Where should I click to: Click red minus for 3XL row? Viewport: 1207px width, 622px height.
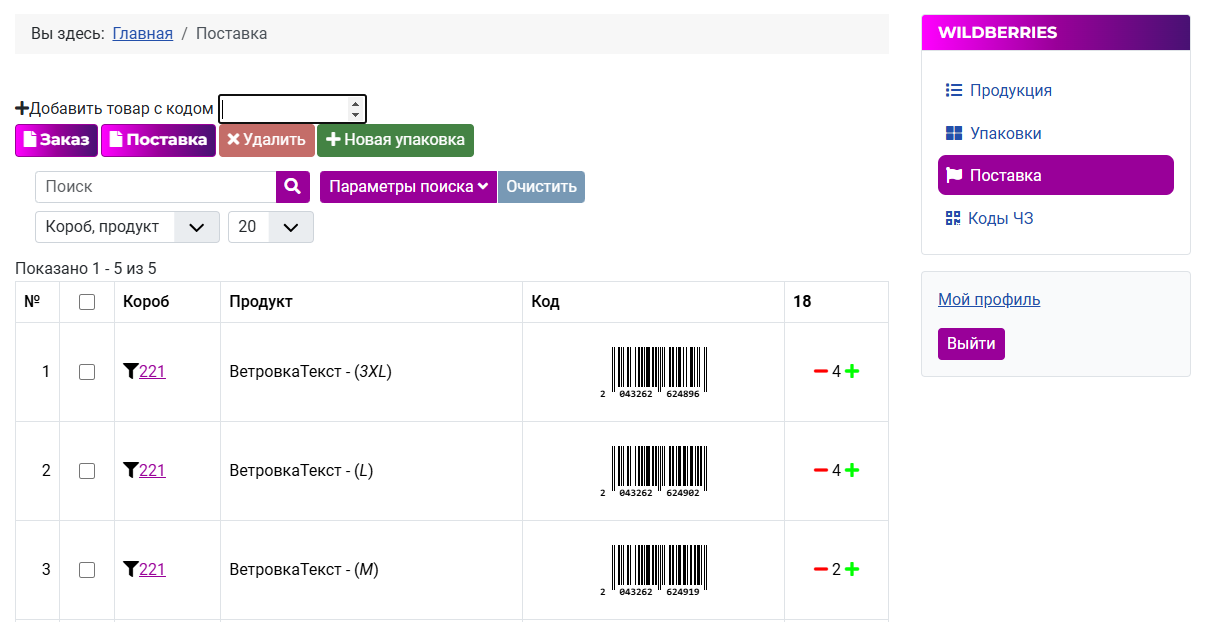point(821,371)
